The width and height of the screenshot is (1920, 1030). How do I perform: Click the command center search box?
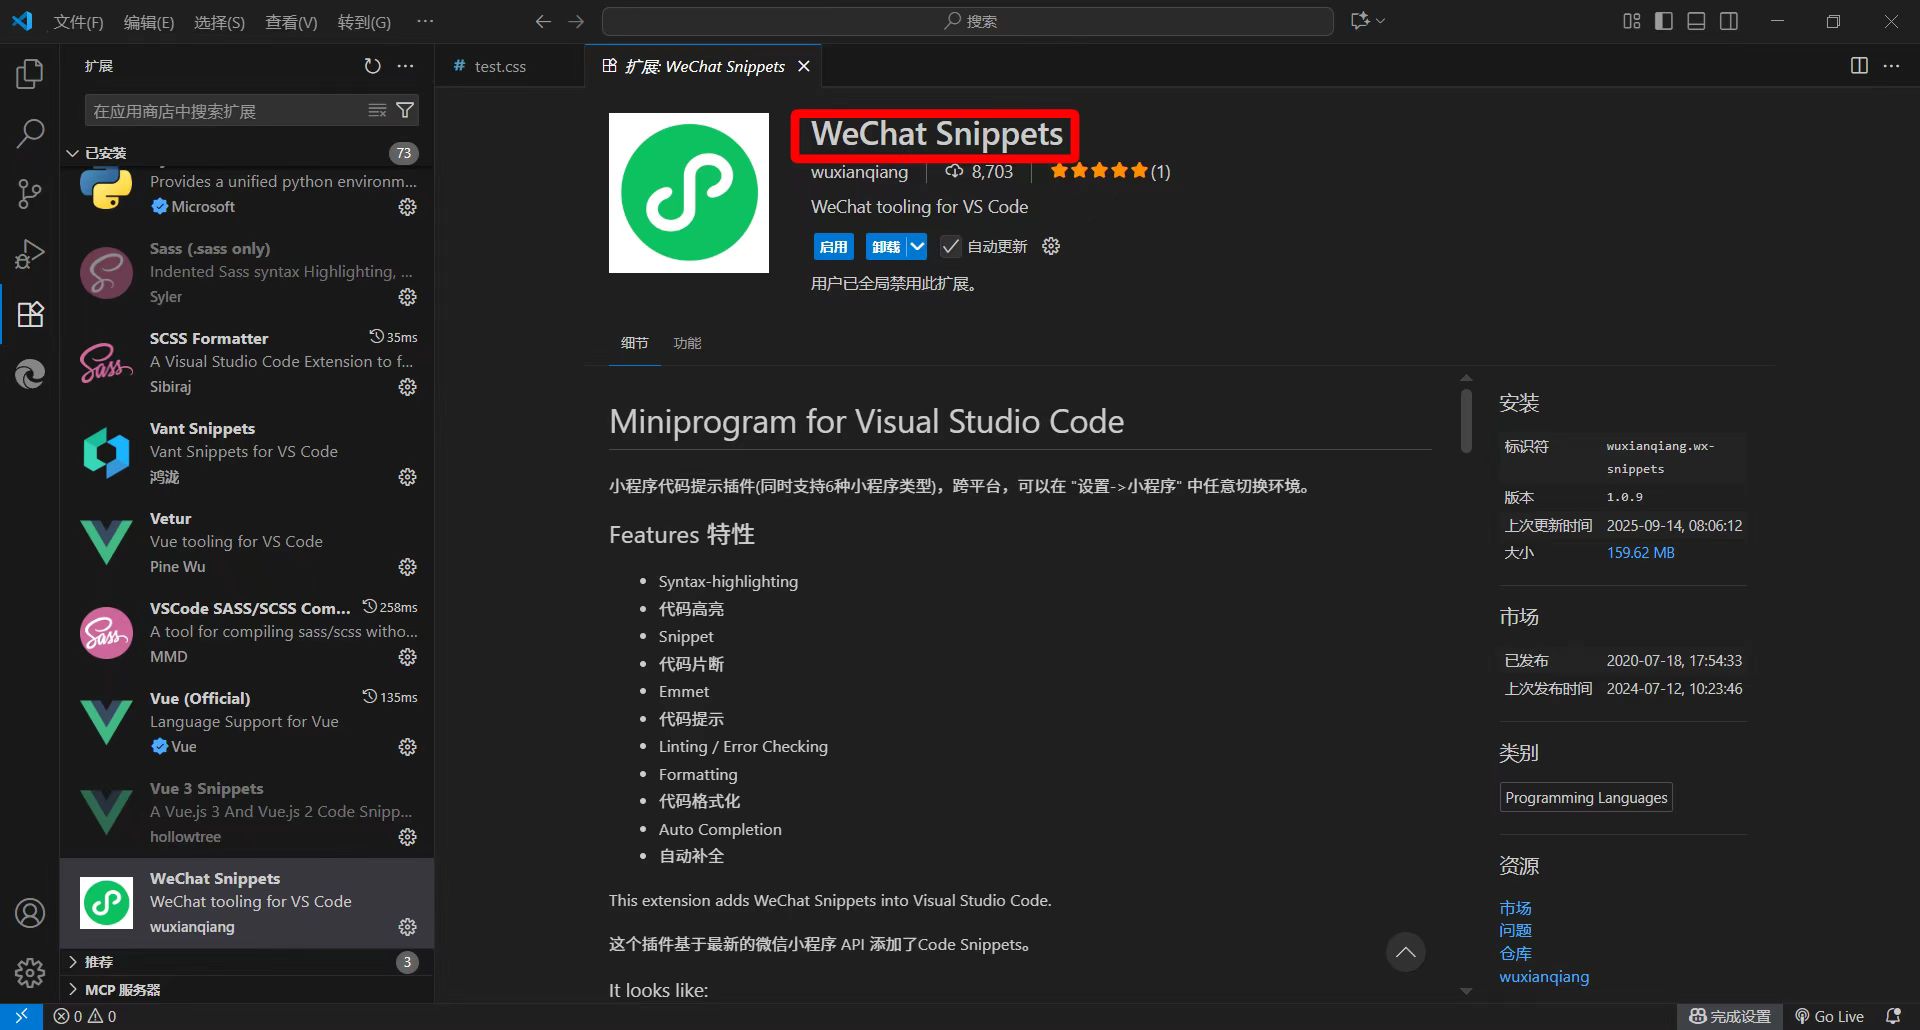(x=968, y=21)
